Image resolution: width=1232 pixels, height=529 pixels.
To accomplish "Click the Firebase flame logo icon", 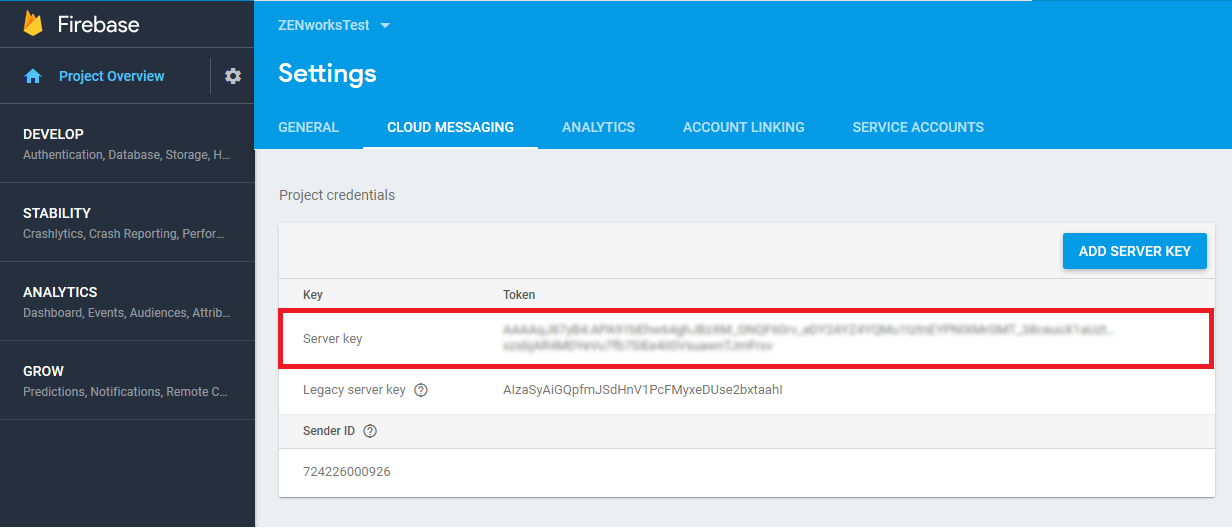I will (x=33, y=24).
